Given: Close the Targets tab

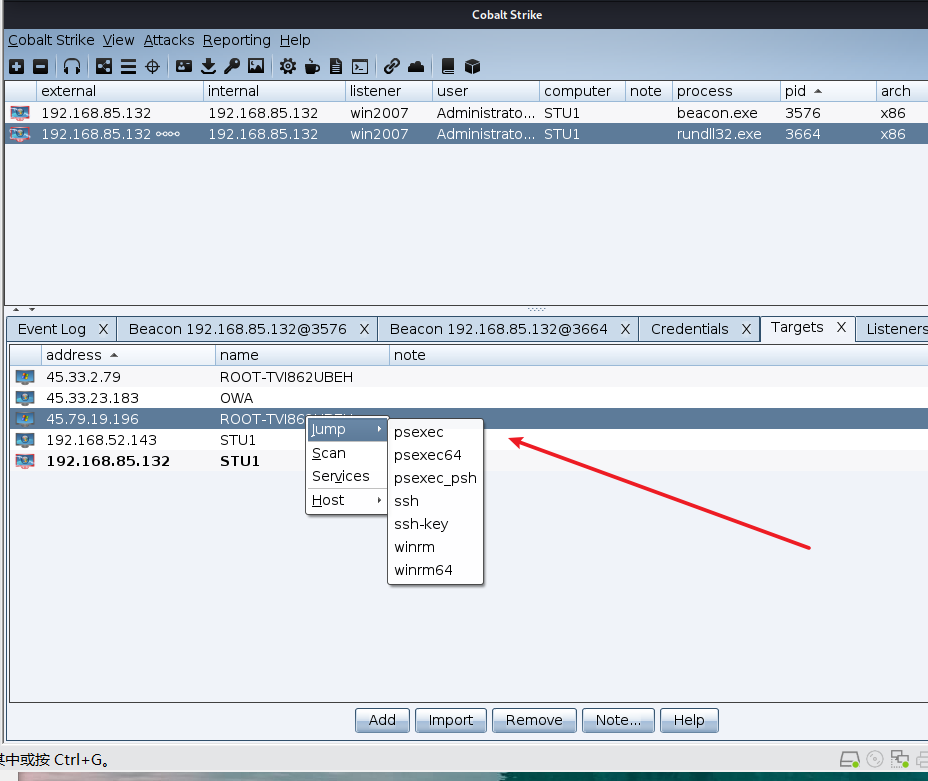Looking at the screenshot, I should (841, 327).
